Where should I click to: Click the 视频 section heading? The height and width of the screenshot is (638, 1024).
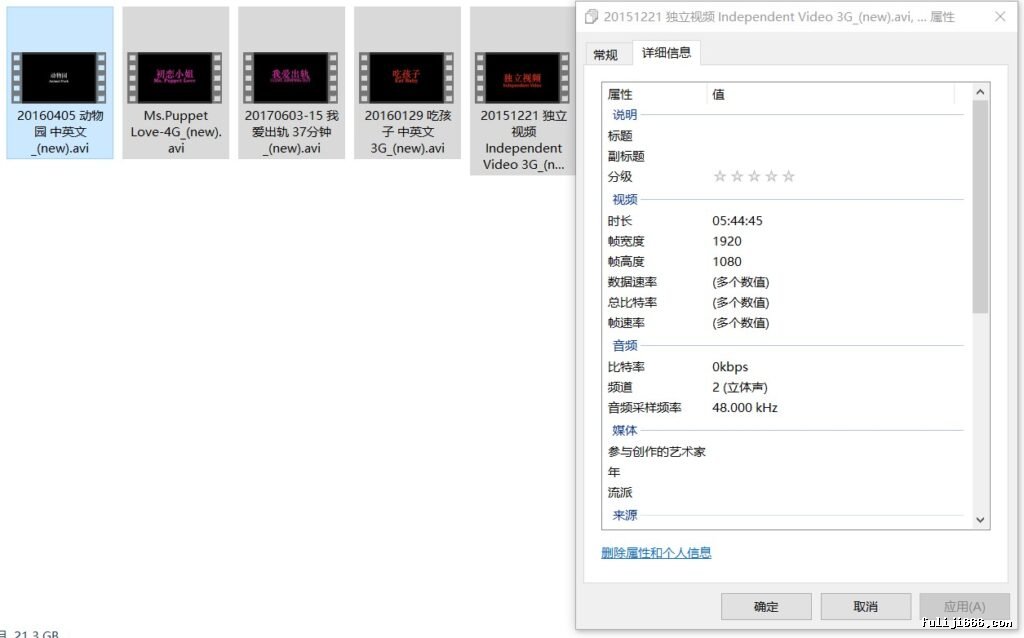click(624, 200)
